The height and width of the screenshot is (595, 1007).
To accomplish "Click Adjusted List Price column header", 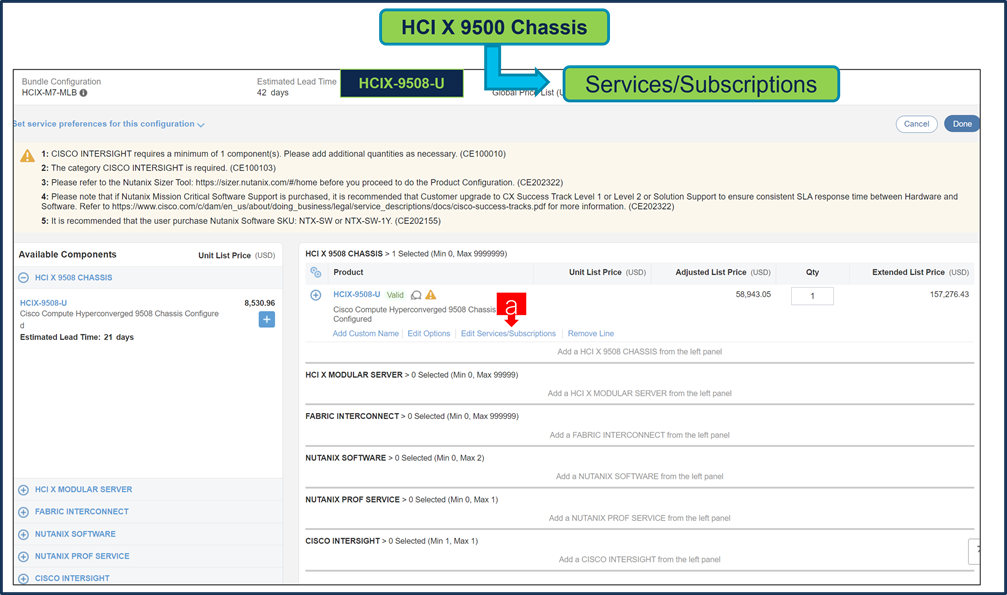I will [x=722, y=272].
